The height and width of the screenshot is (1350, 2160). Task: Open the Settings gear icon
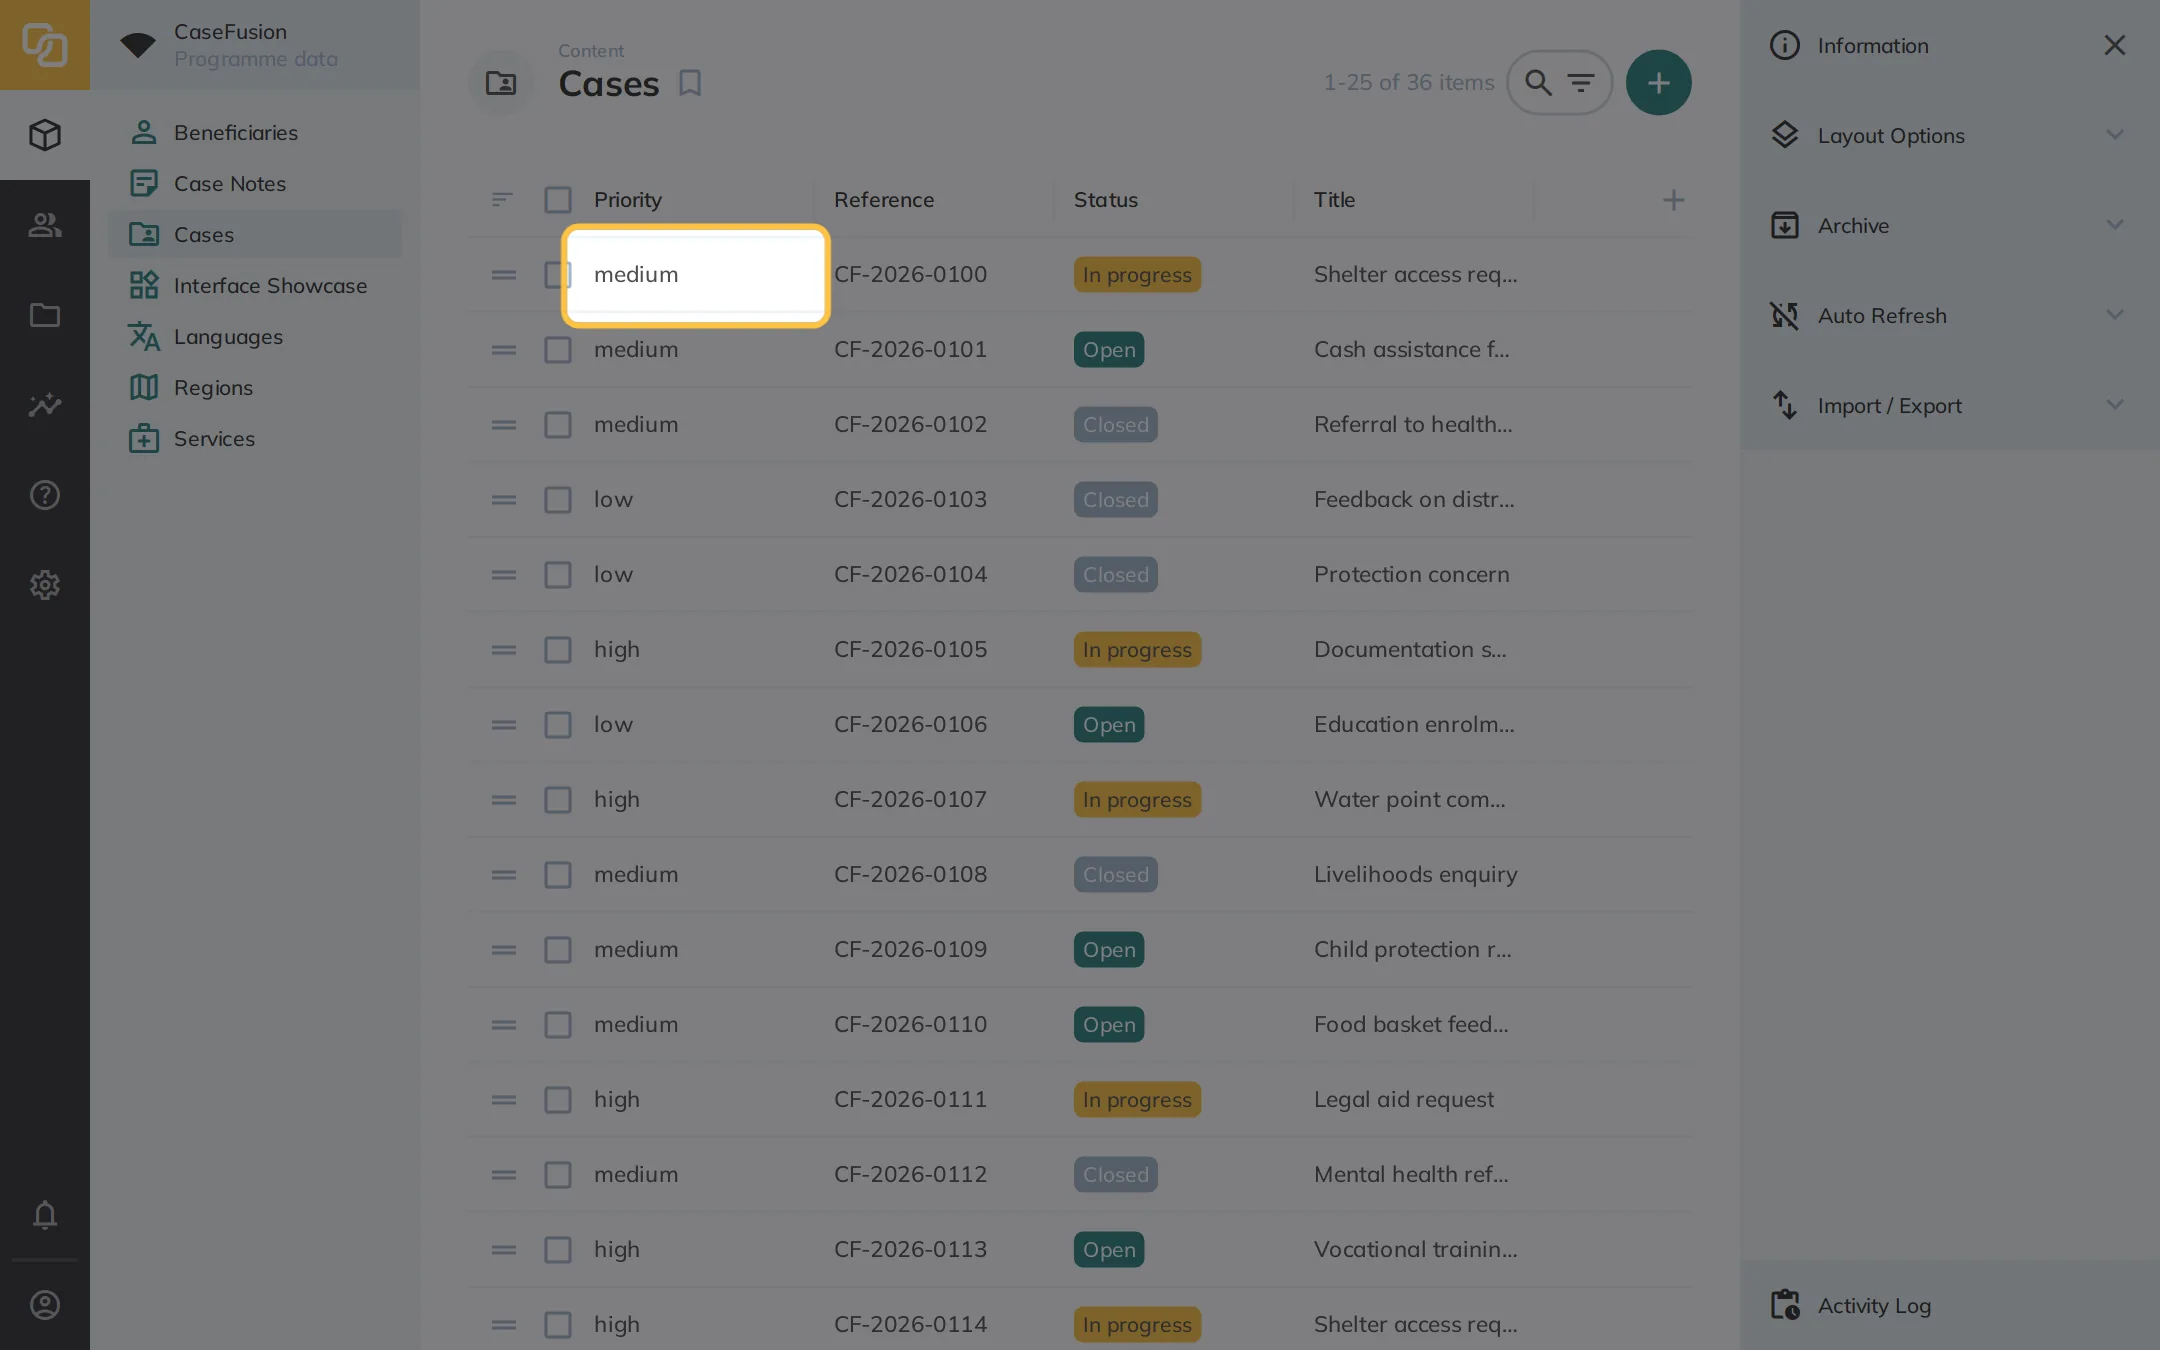click(45, 585)
